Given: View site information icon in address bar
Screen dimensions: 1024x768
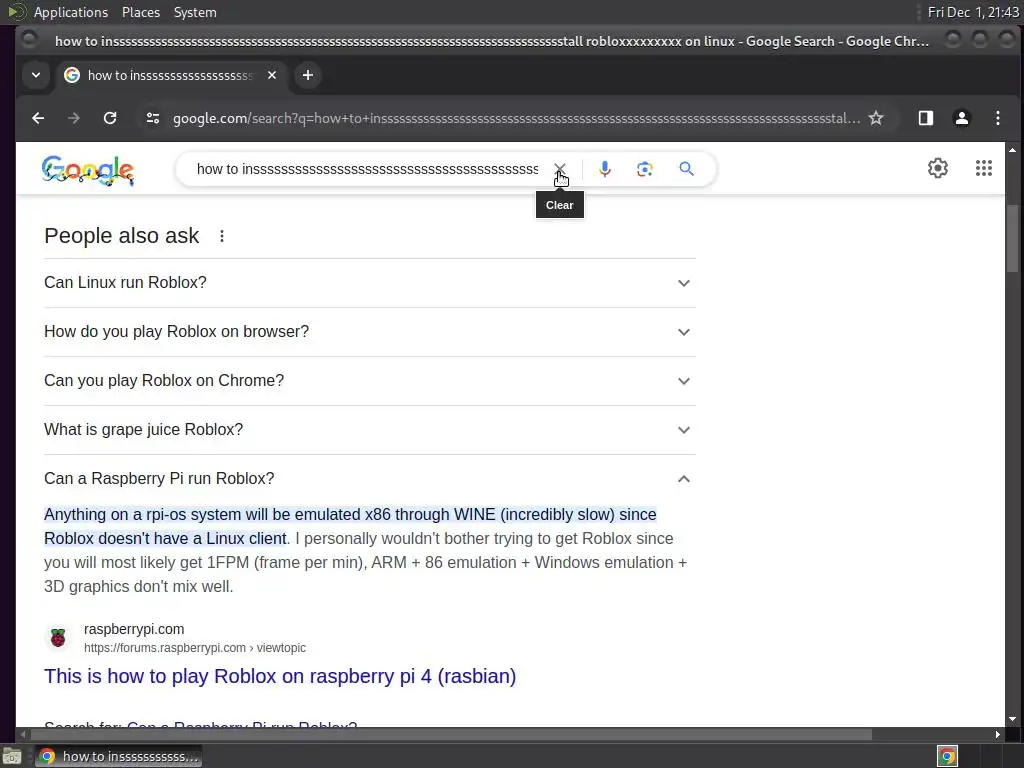Looking at the screenshot, I should (153, 118).
